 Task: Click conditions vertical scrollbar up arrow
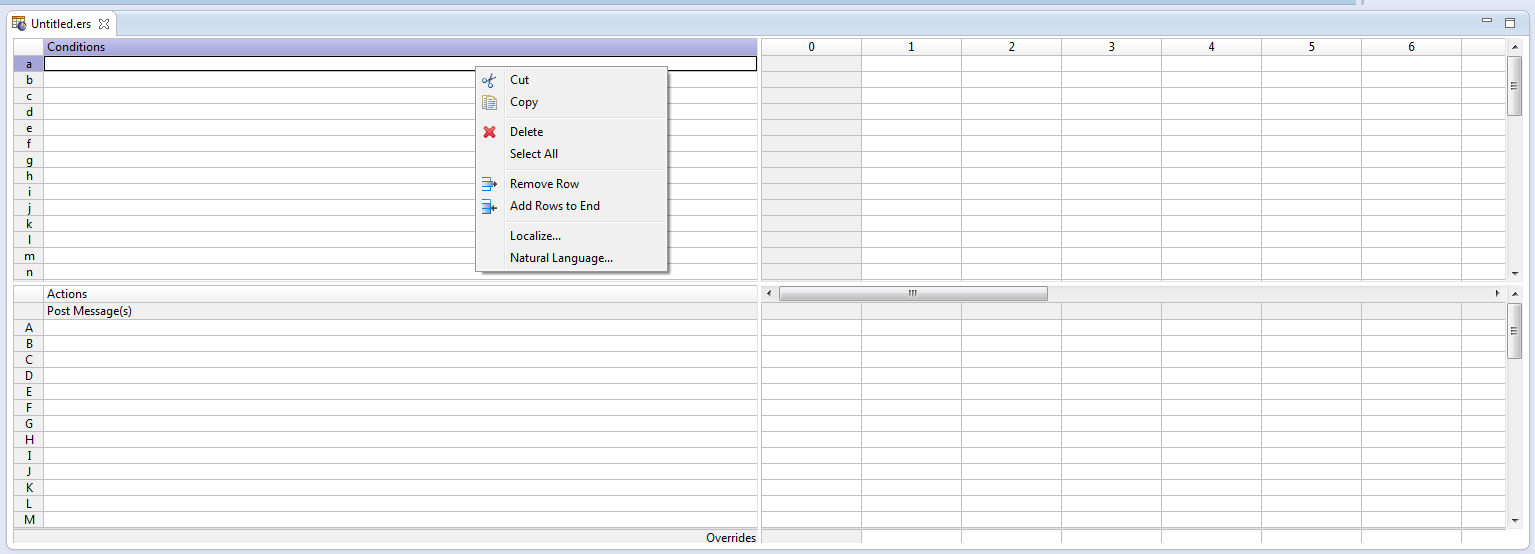[x=1514, y=47]
